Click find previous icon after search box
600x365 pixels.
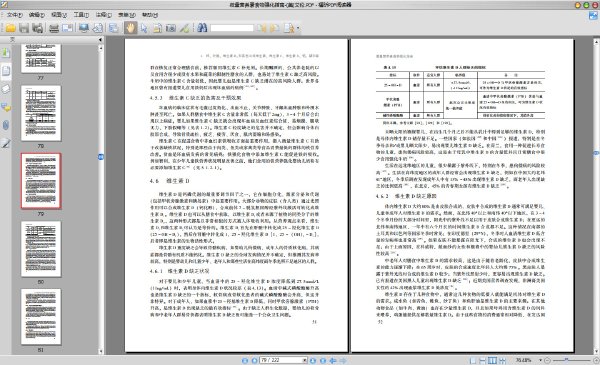point(261,28)
